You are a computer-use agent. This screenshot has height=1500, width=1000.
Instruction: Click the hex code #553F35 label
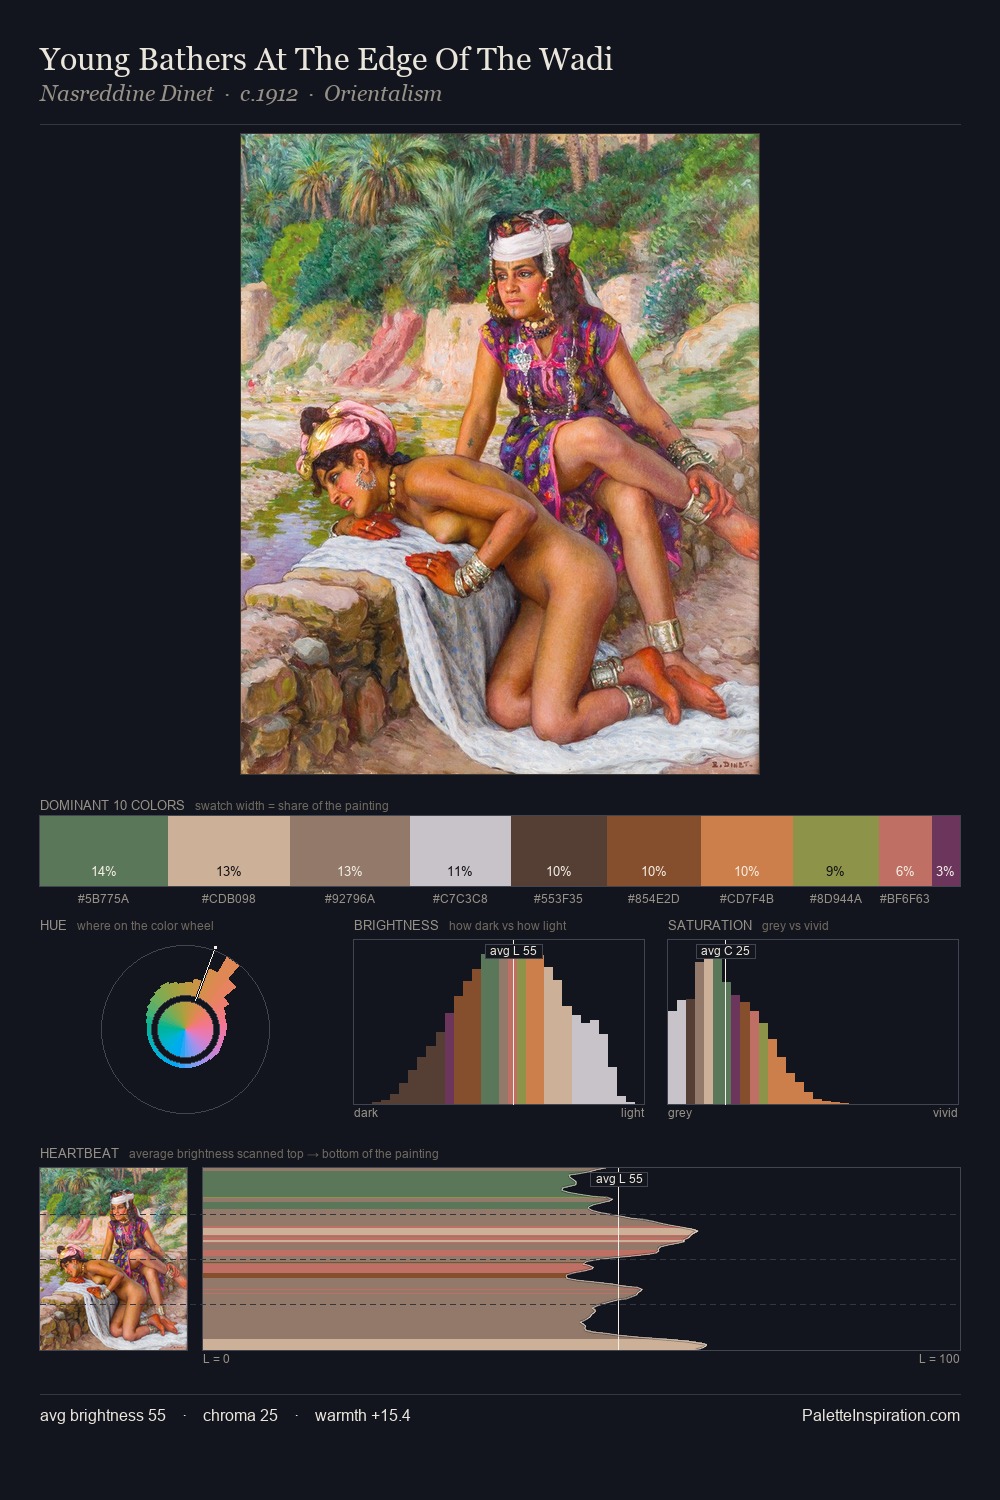click(559, 899)
